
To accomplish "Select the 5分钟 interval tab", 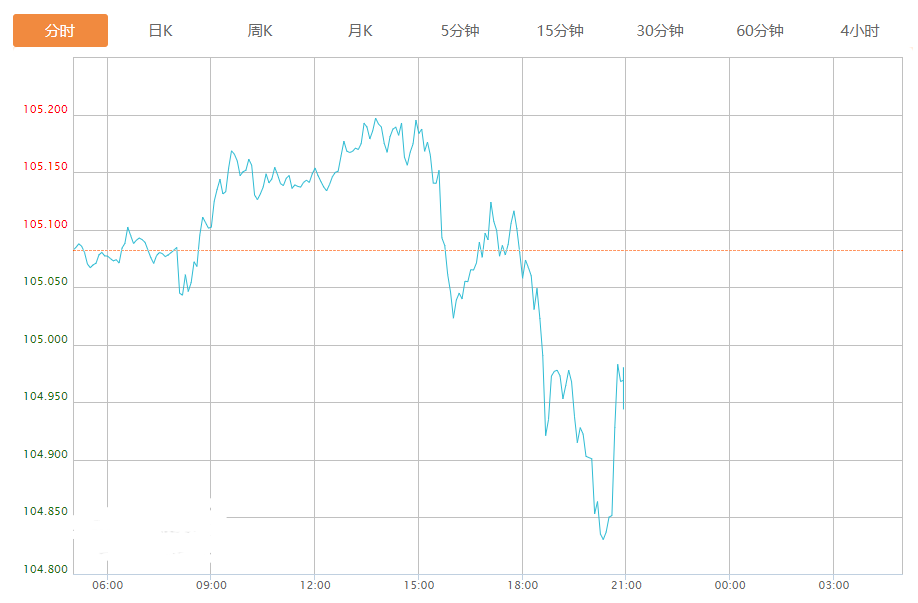I will [x=460, y=31].
